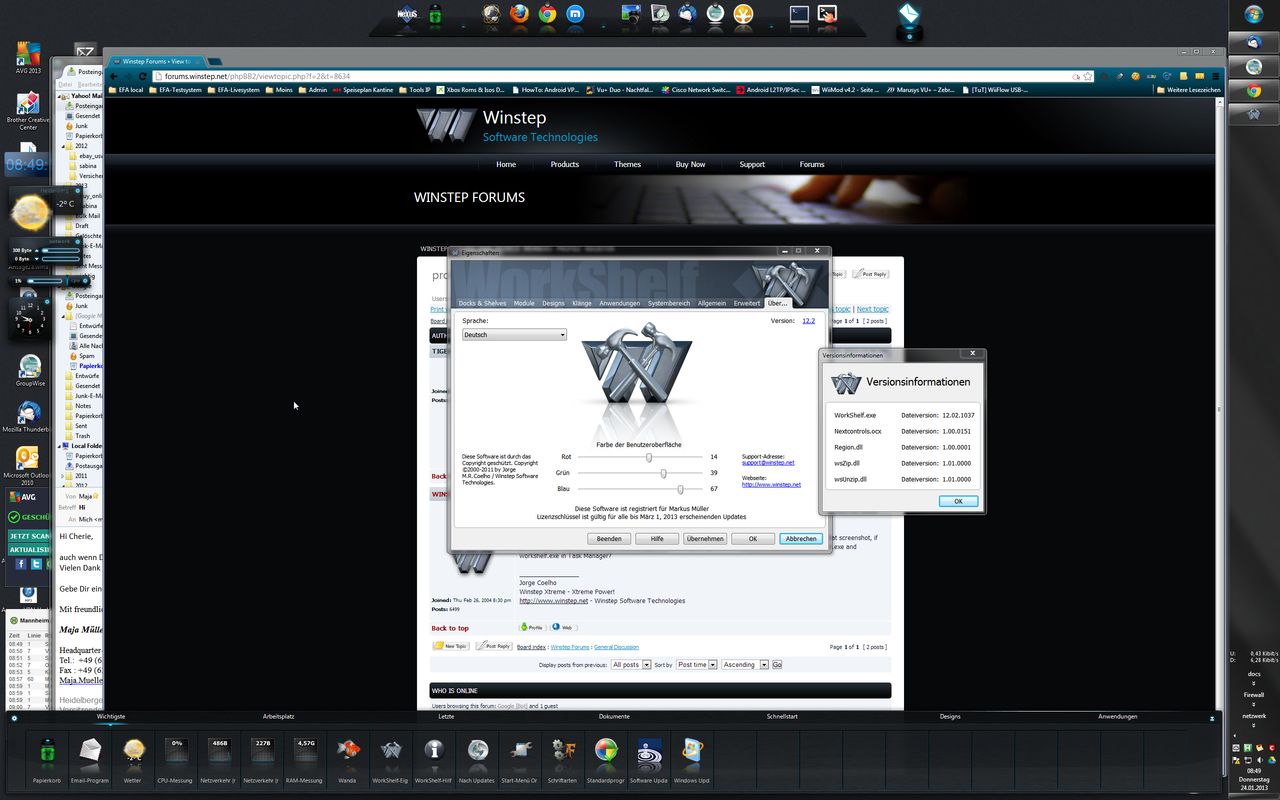Open the Wetter weather icon on the shelf

[x=133, y=751]
